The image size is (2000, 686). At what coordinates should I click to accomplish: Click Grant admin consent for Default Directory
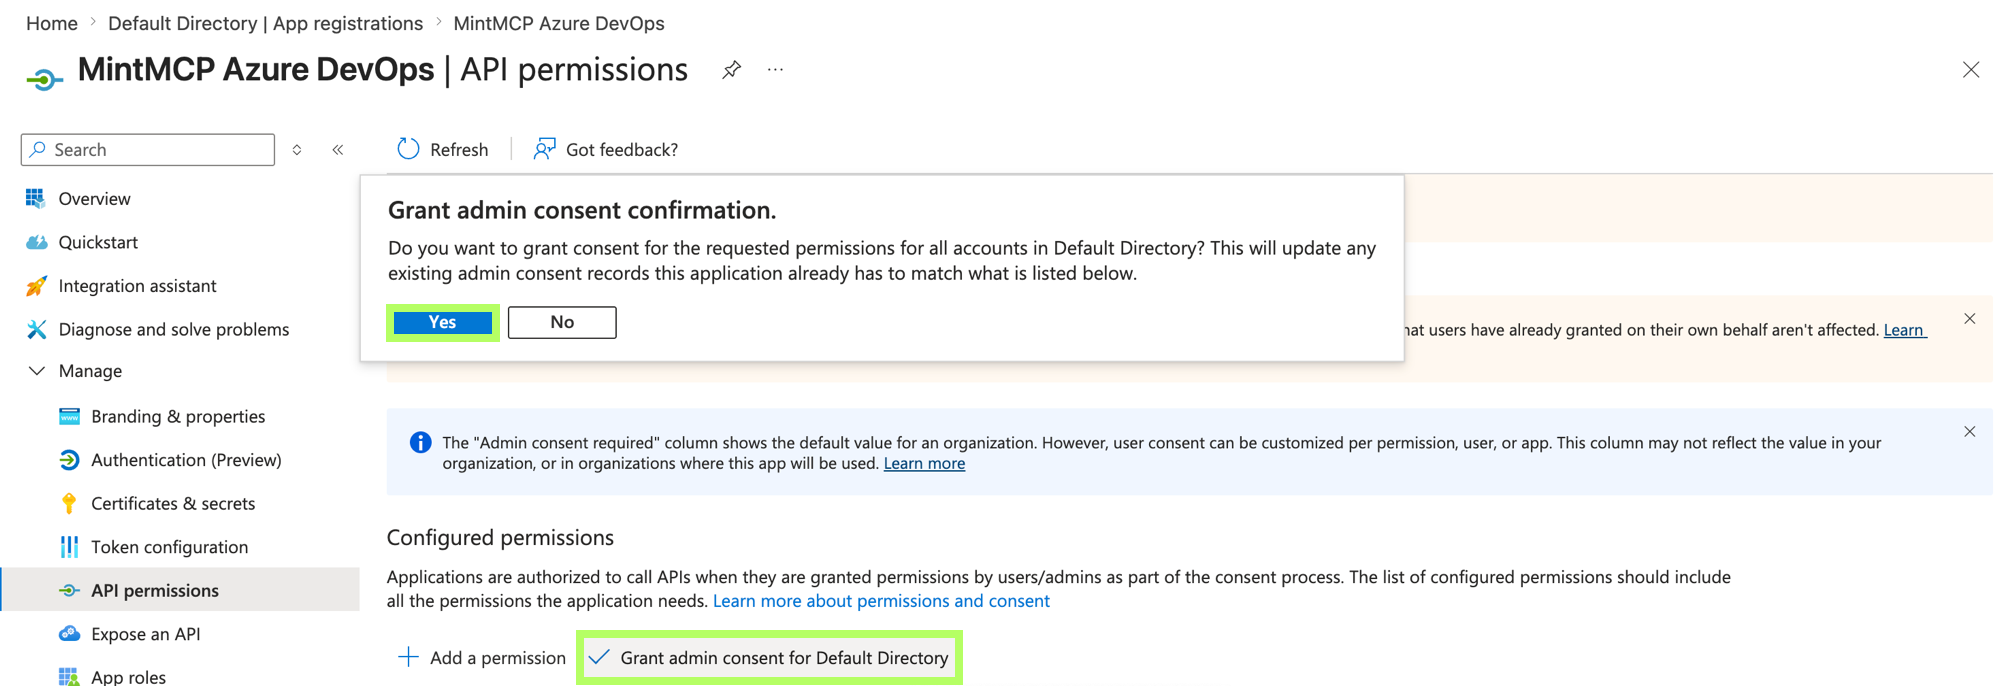769,658
